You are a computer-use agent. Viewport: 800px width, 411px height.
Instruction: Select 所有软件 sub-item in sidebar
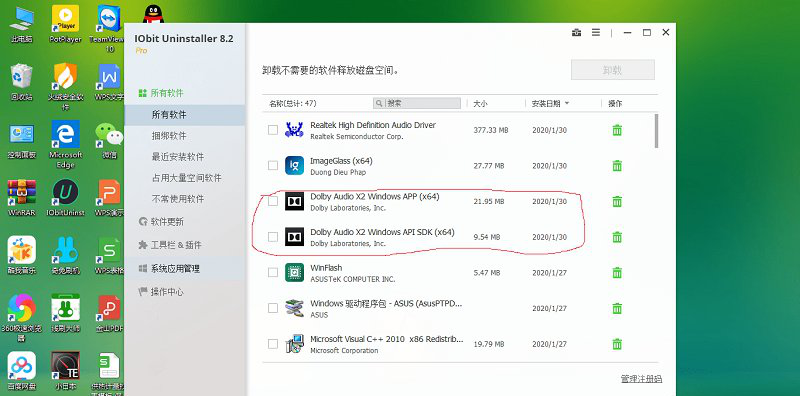point(185,115)
